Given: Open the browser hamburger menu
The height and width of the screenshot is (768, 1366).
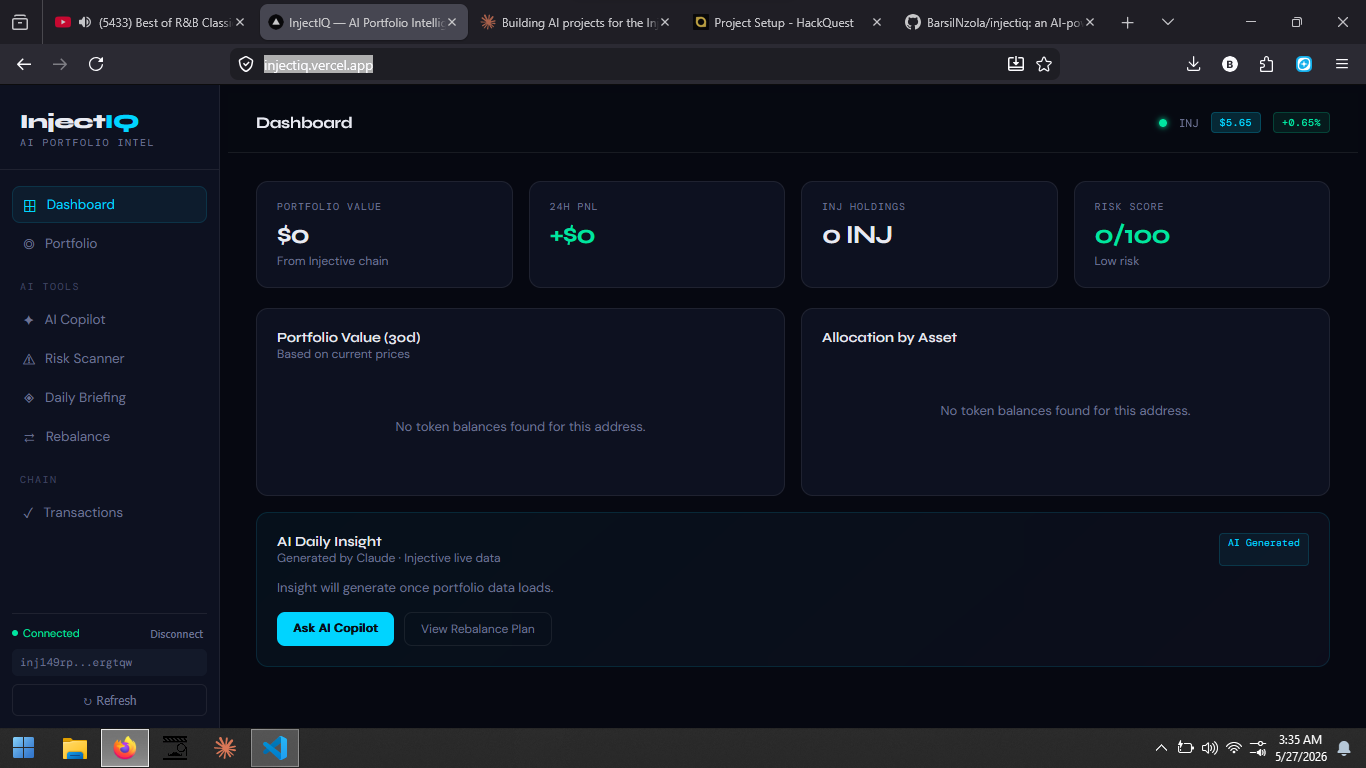Looking at the screenshot, I should point(1342,64).
